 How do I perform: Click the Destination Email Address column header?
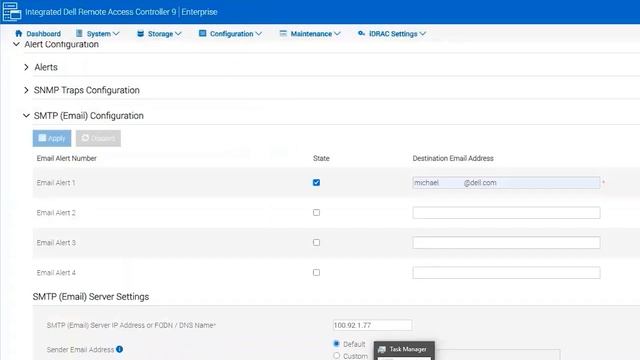(453, 158)
